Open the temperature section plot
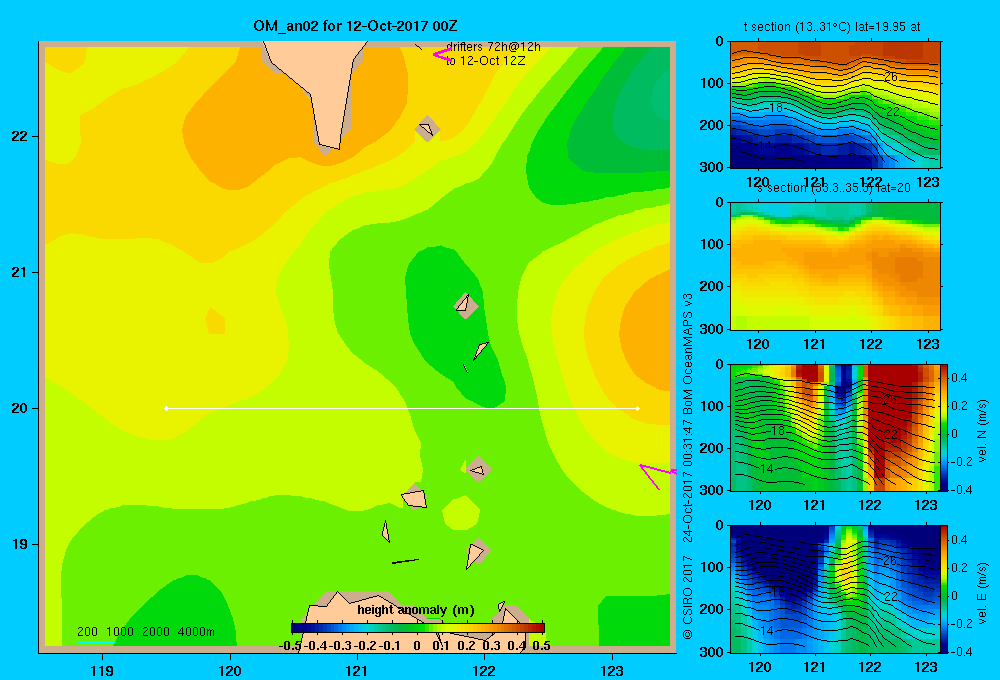Viewport: 1000px width, 680px height. pyautogui.click(x=835, y=105)
